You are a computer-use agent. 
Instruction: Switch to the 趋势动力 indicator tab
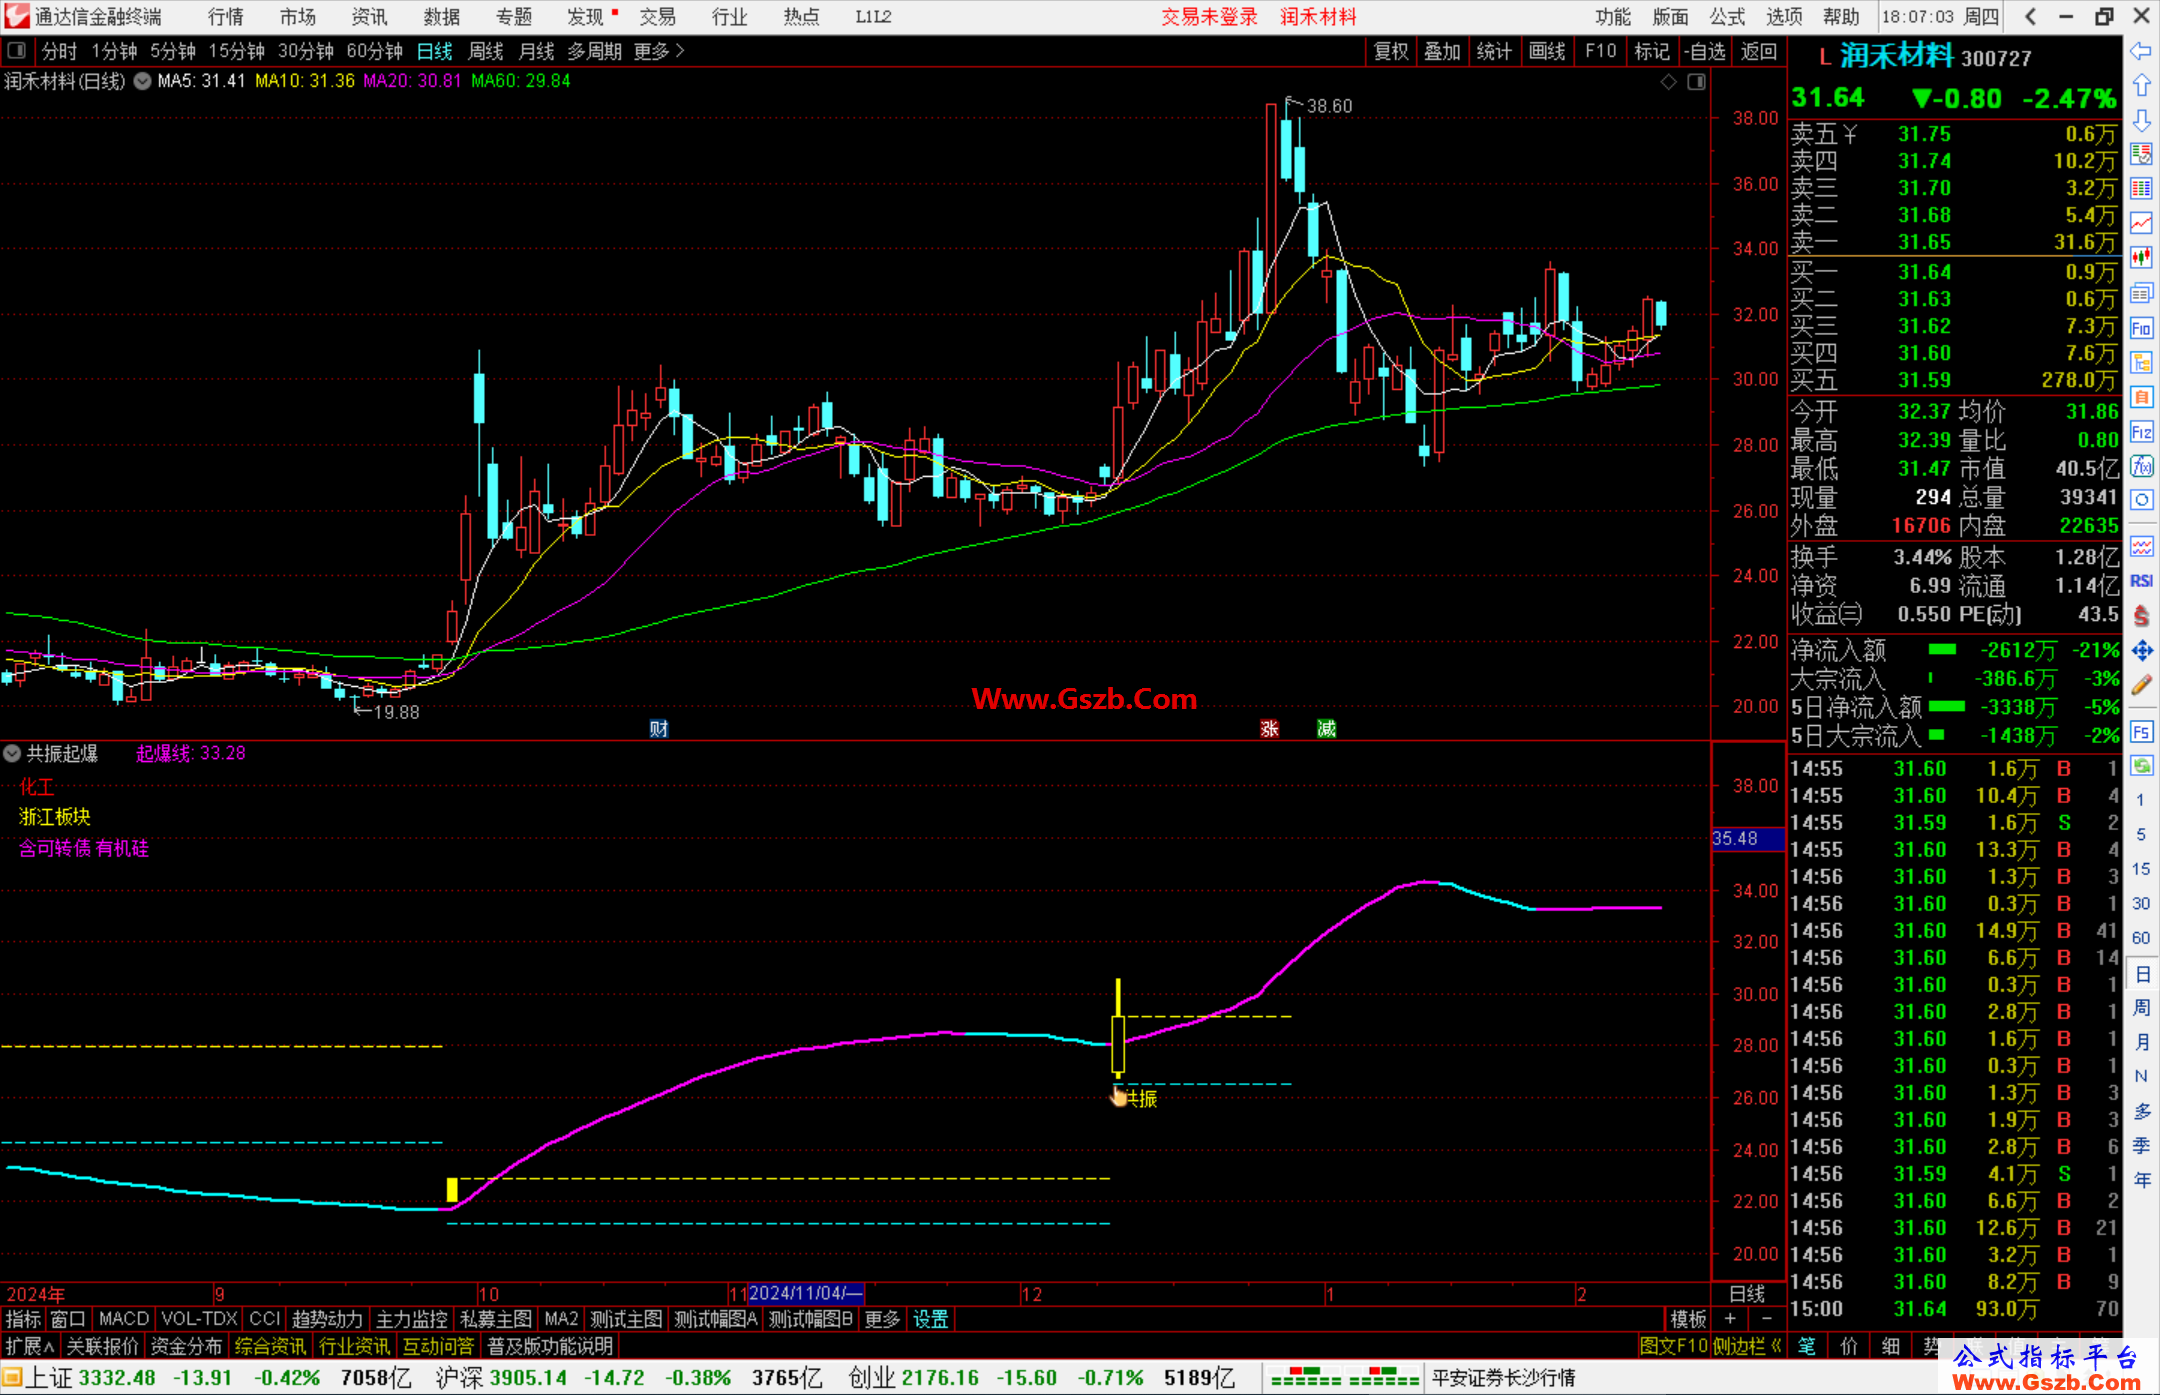[x=327, y=1320]
